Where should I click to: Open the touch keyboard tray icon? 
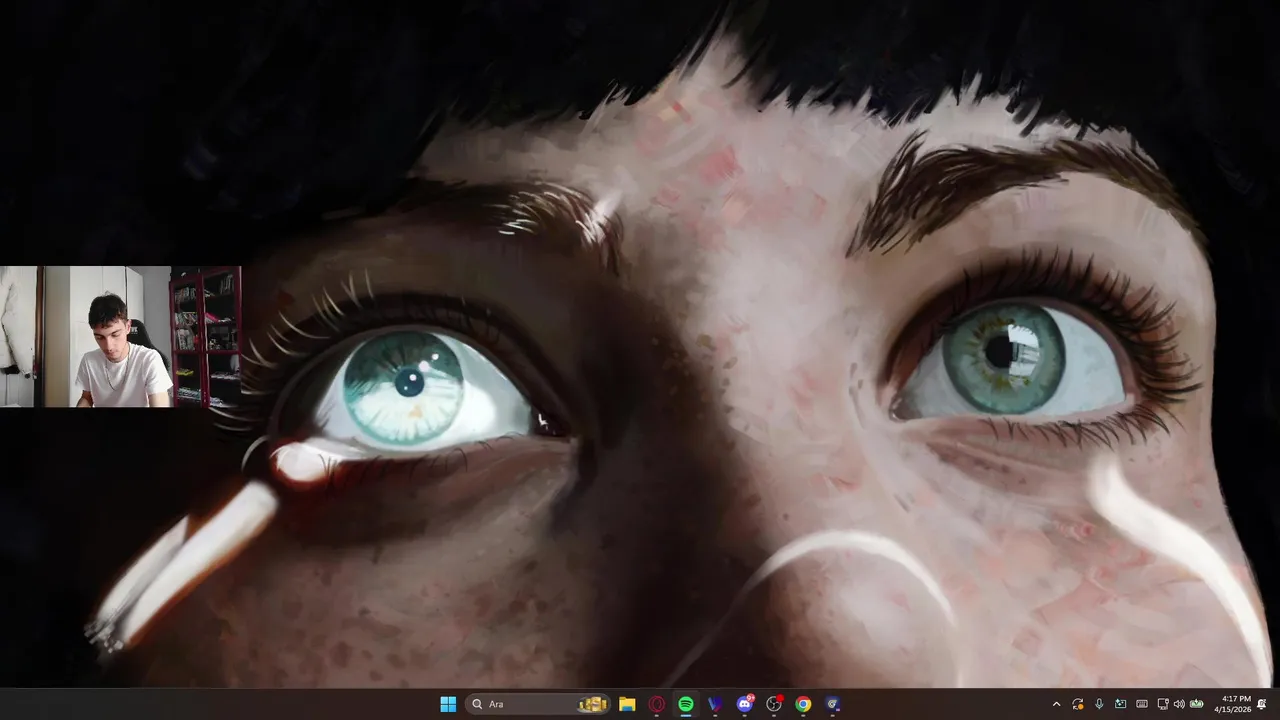(1142, 704)
